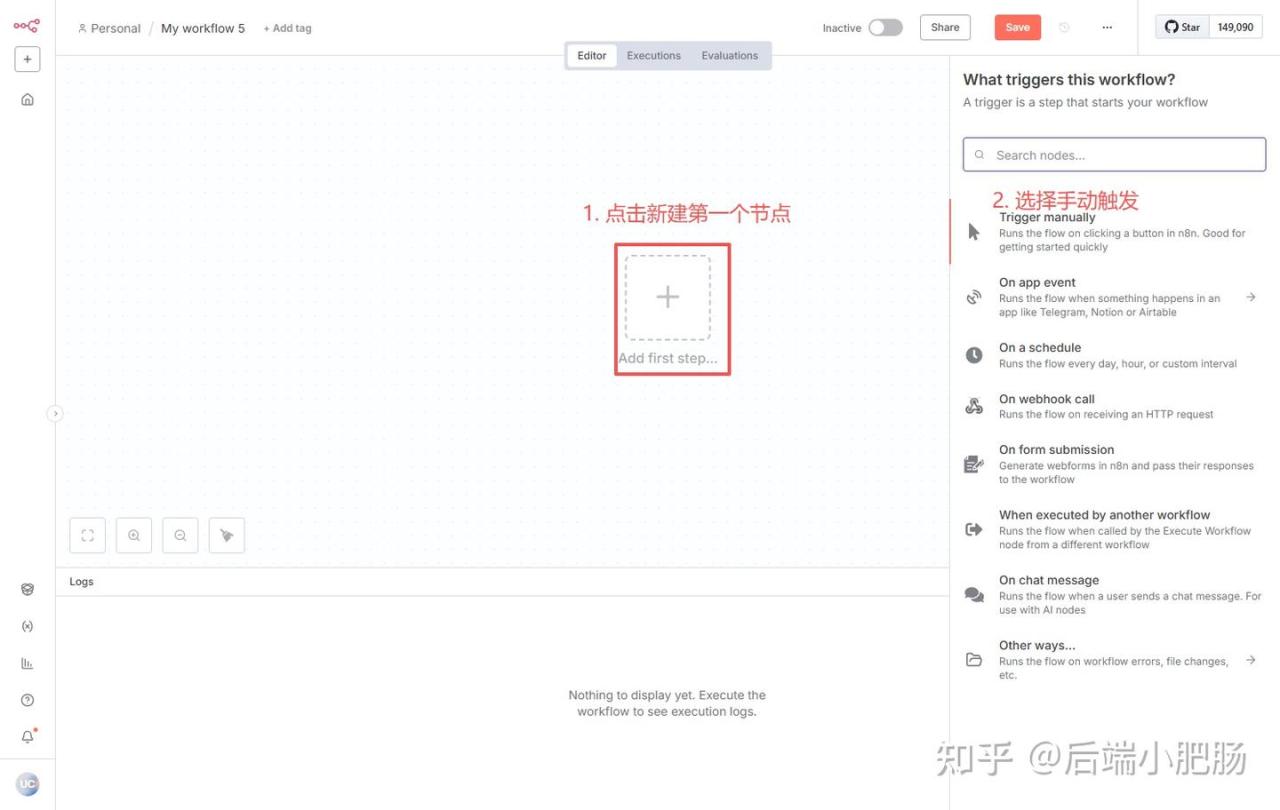Open the help question mark icon
The width and height of the screenshot is (1280, 810).
[x=27, y=700]
